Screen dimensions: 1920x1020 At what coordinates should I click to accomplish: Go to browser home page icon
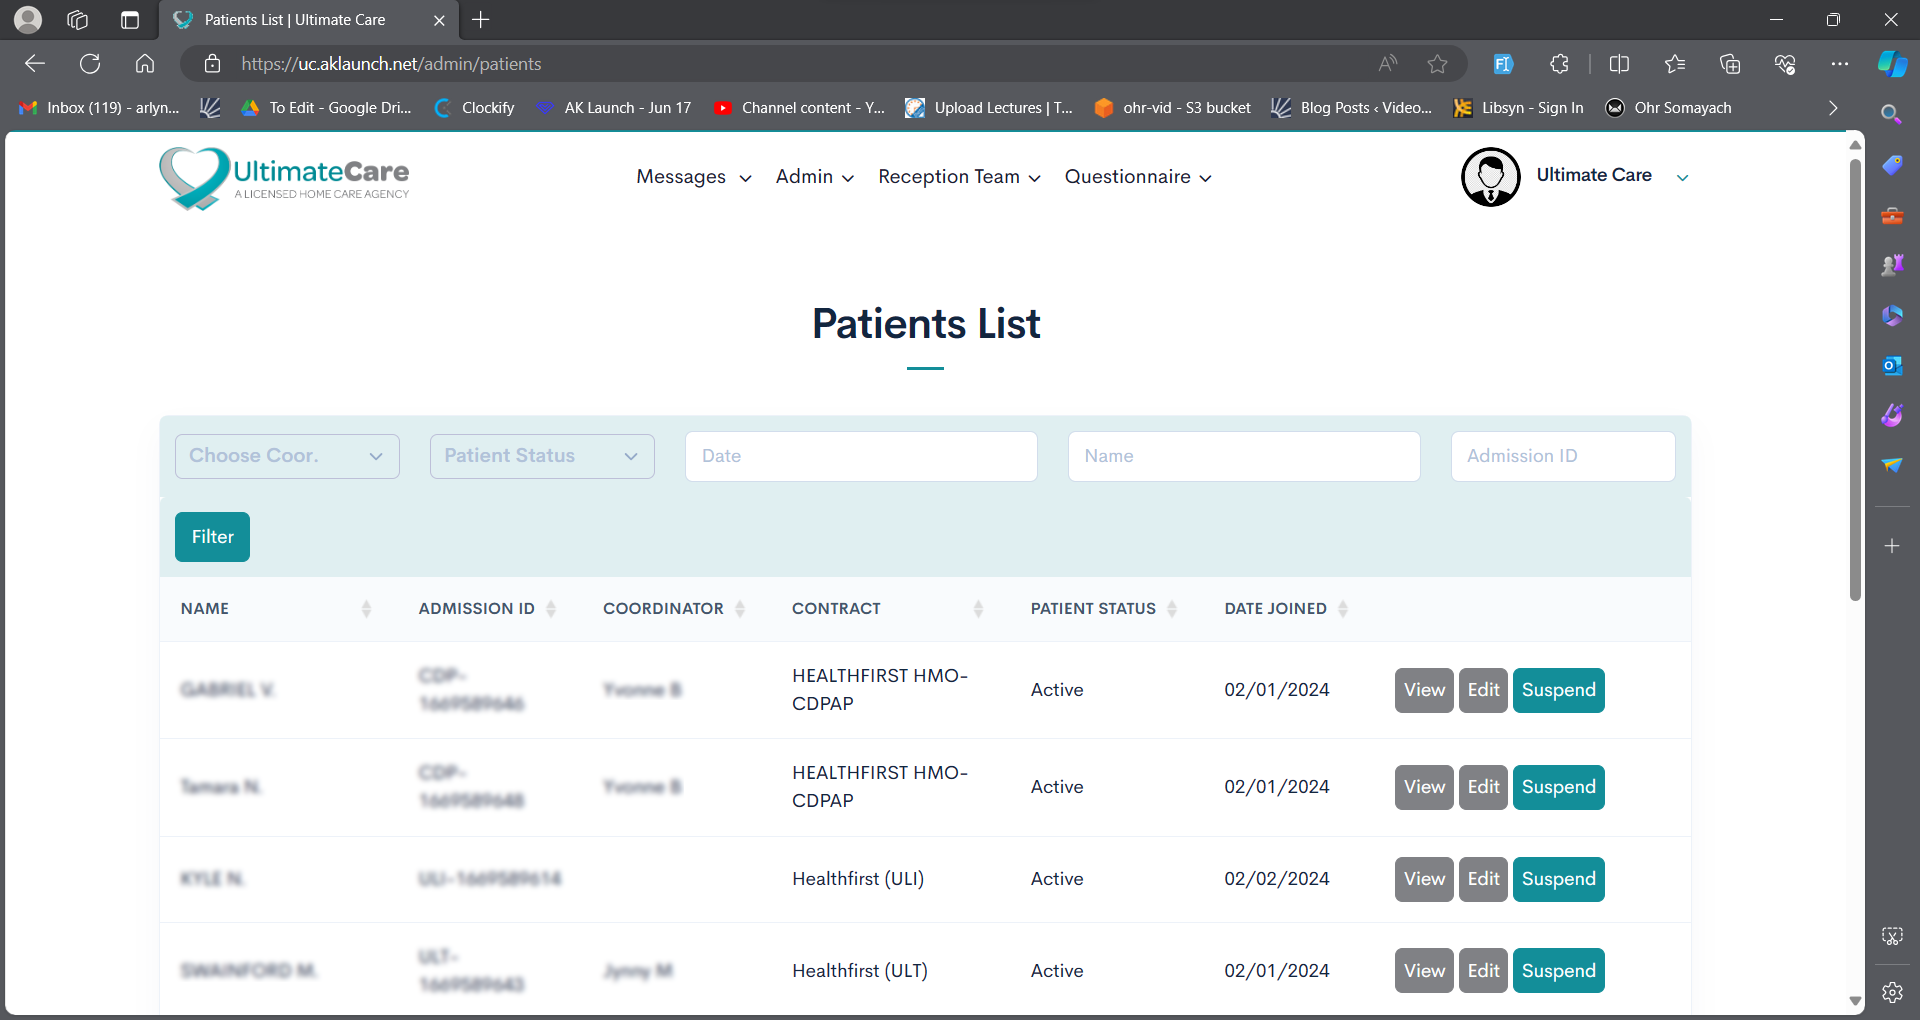point(145,64)
